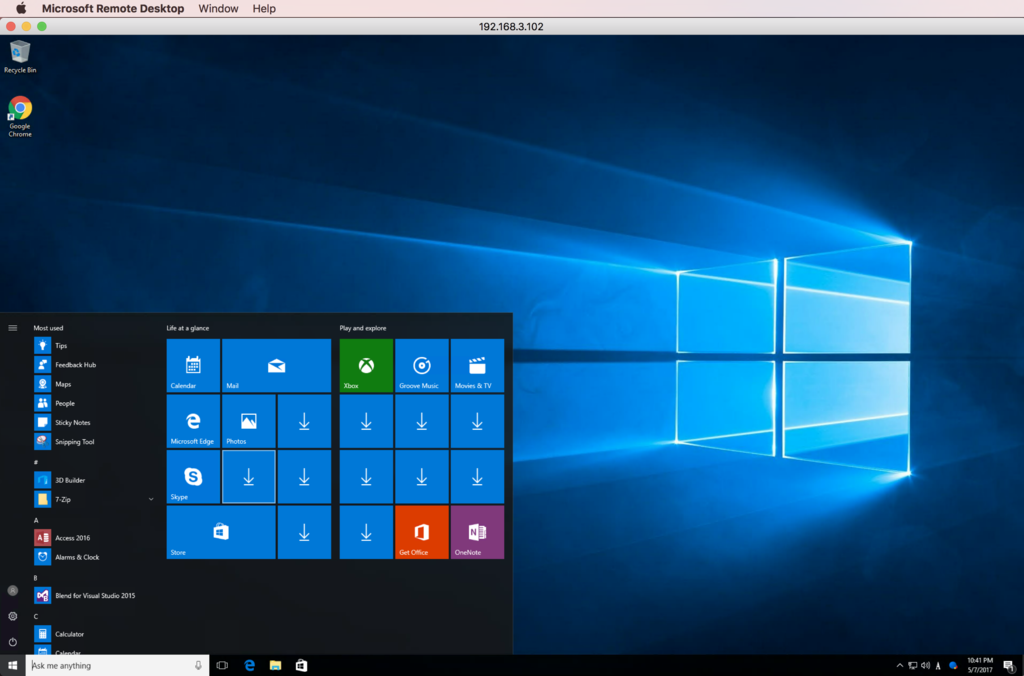Screen dimensions: 1024x676
Task: Open Settings gear in Start menu
Action: pos(12,616)
